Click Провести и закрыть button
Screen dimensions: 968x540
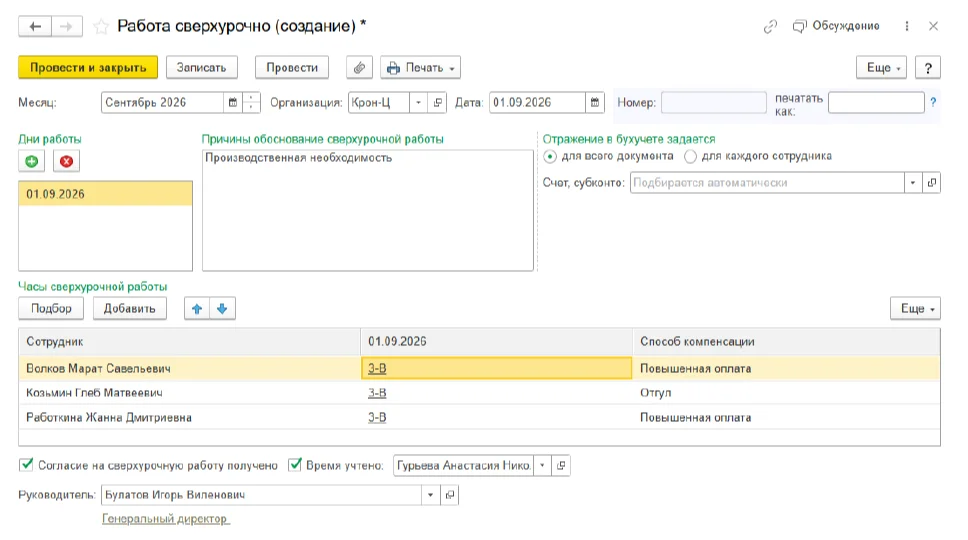coord(88,67)
